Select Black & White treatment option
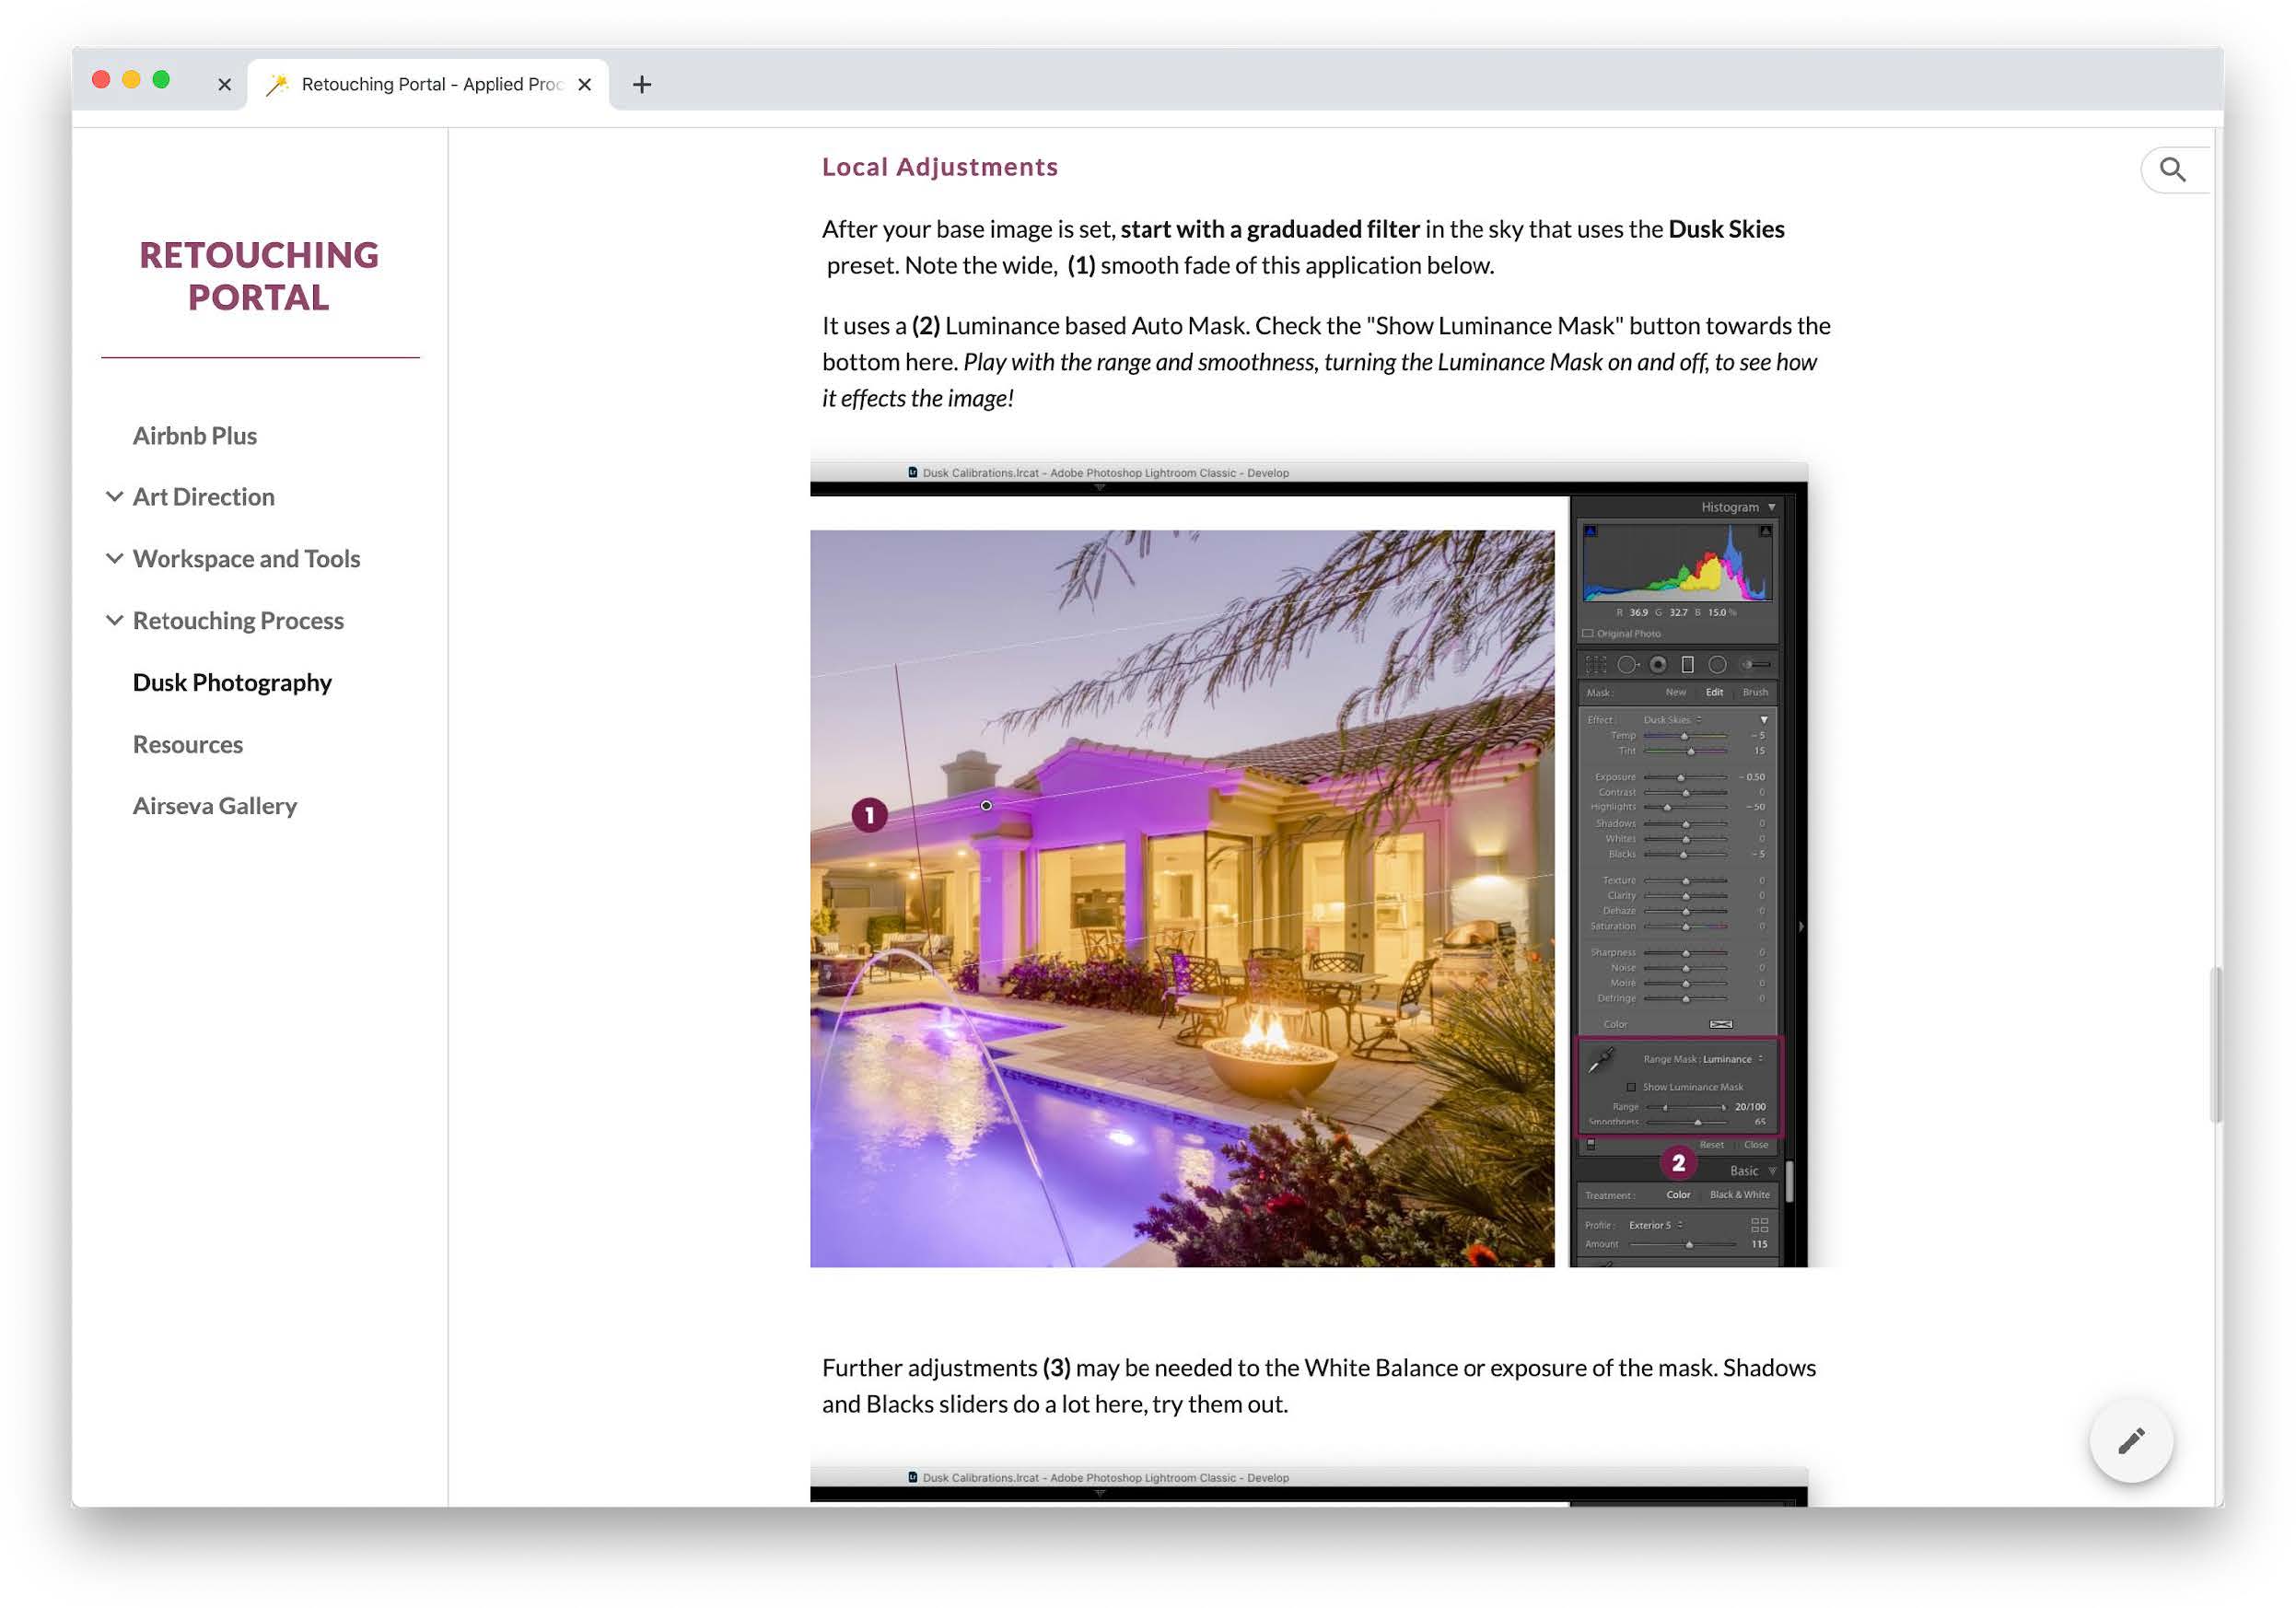Viewport: 2296px width, 1608px height. click(1739, 1195)
